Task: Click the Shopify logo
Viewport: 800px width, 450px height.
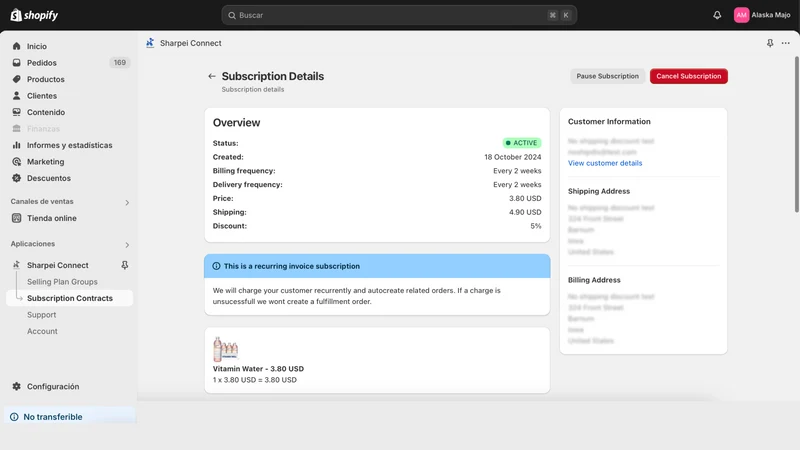Action: [x=34, y=15]
